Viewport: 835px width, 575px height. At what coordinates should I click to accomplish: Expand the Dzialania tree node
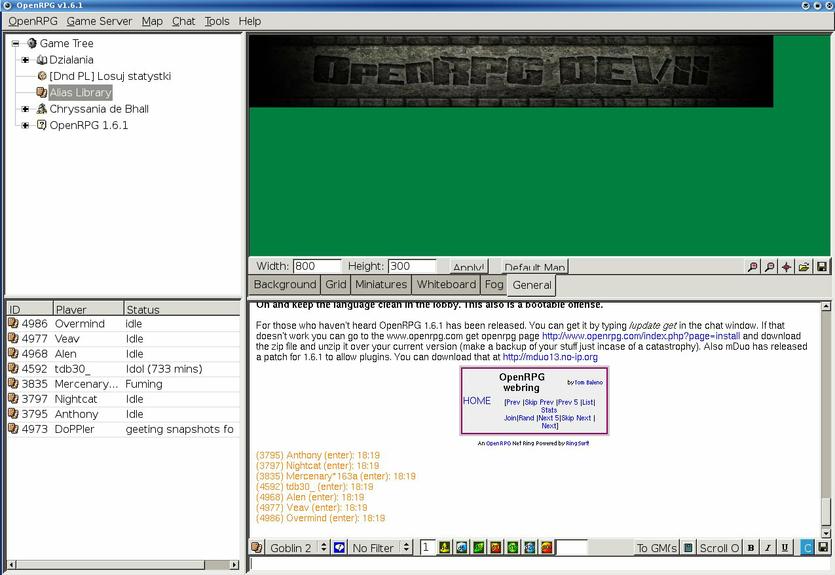pyautogui.click(x=25, y=60)
